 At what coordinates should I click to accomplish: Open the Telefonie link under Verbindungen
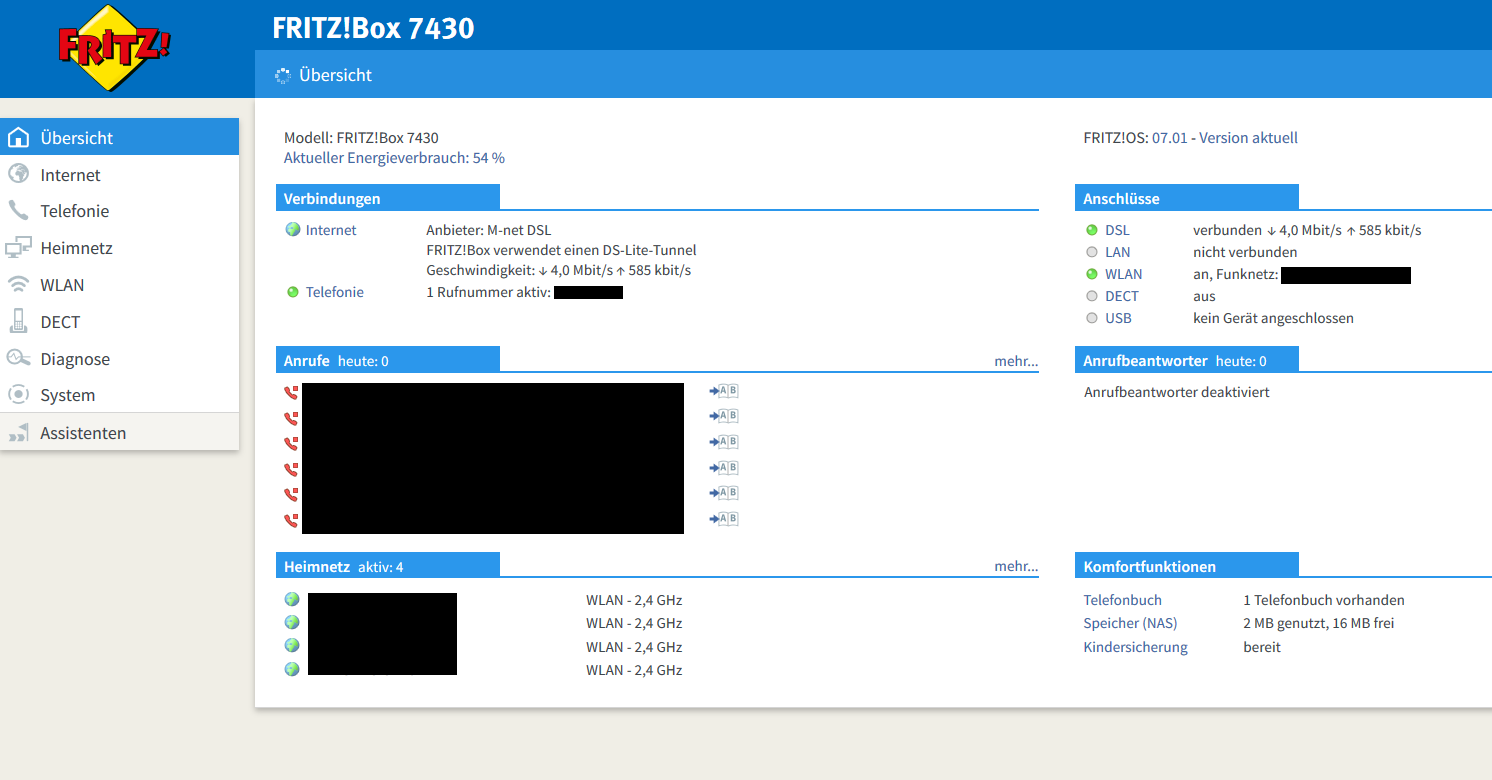[335, 292]
